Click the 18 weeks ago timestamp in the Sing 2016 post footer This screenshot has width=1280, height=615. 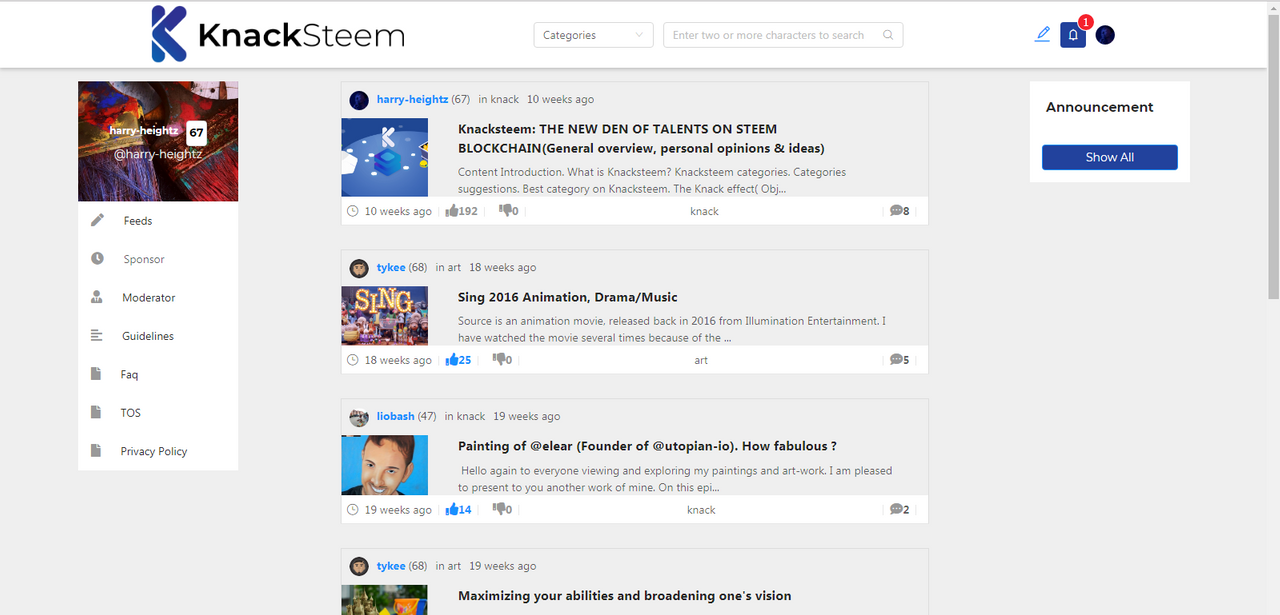(x=398, y=360)
